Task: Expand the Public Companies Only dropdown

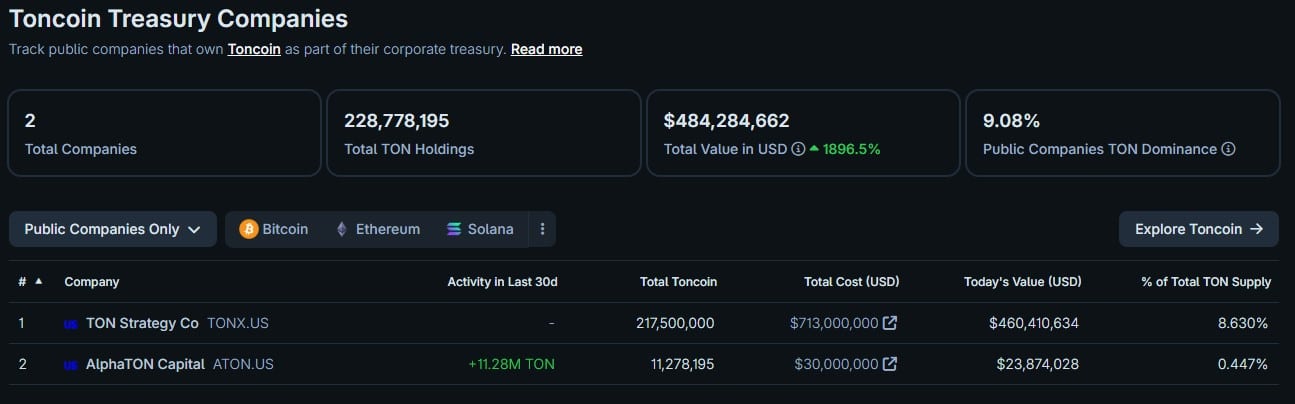Action: coord(113,229)
